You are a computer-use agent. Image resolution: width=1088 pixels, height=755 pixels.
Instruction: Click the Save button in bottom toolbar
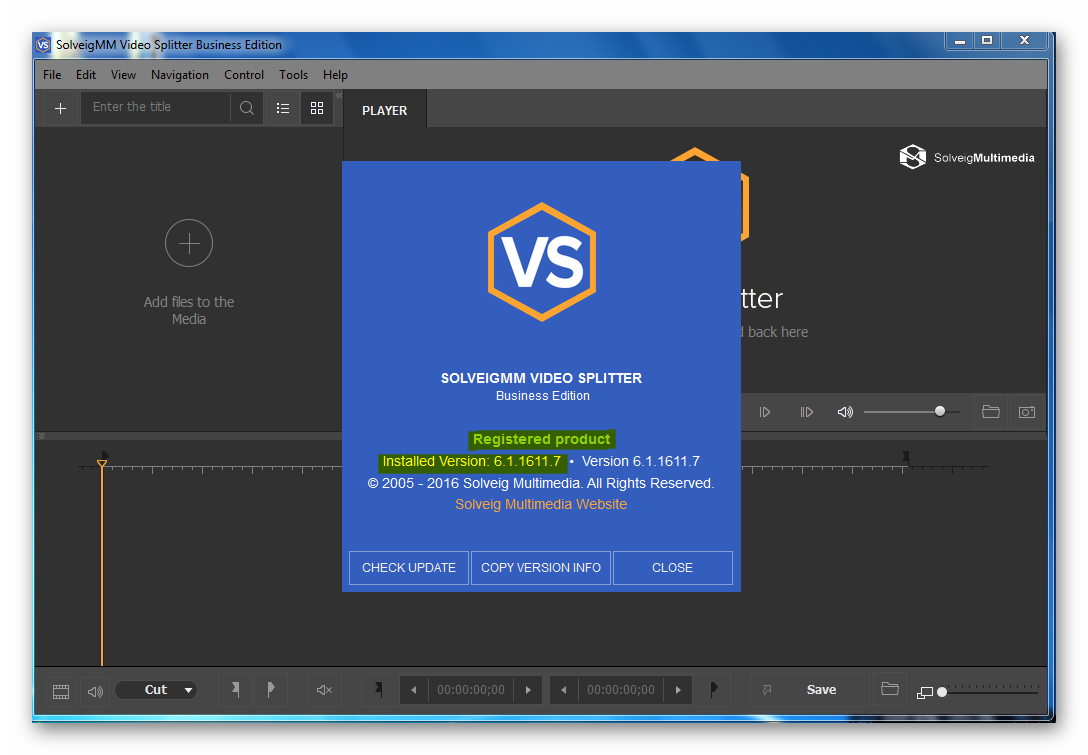822,690
